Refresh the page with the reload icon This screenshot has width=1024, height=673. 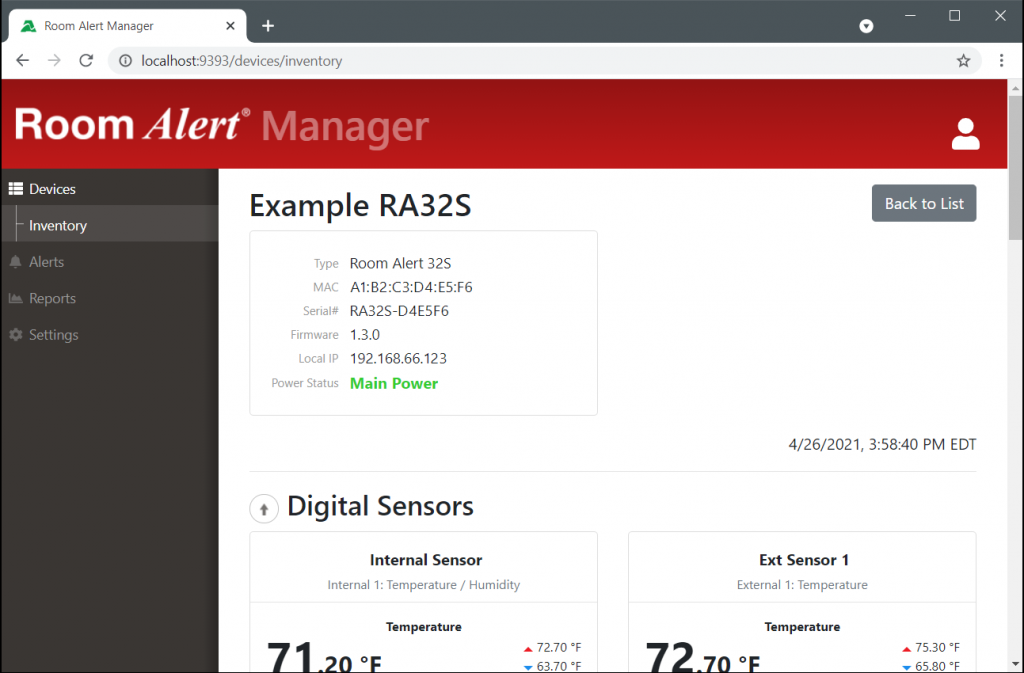coord(86,60)
